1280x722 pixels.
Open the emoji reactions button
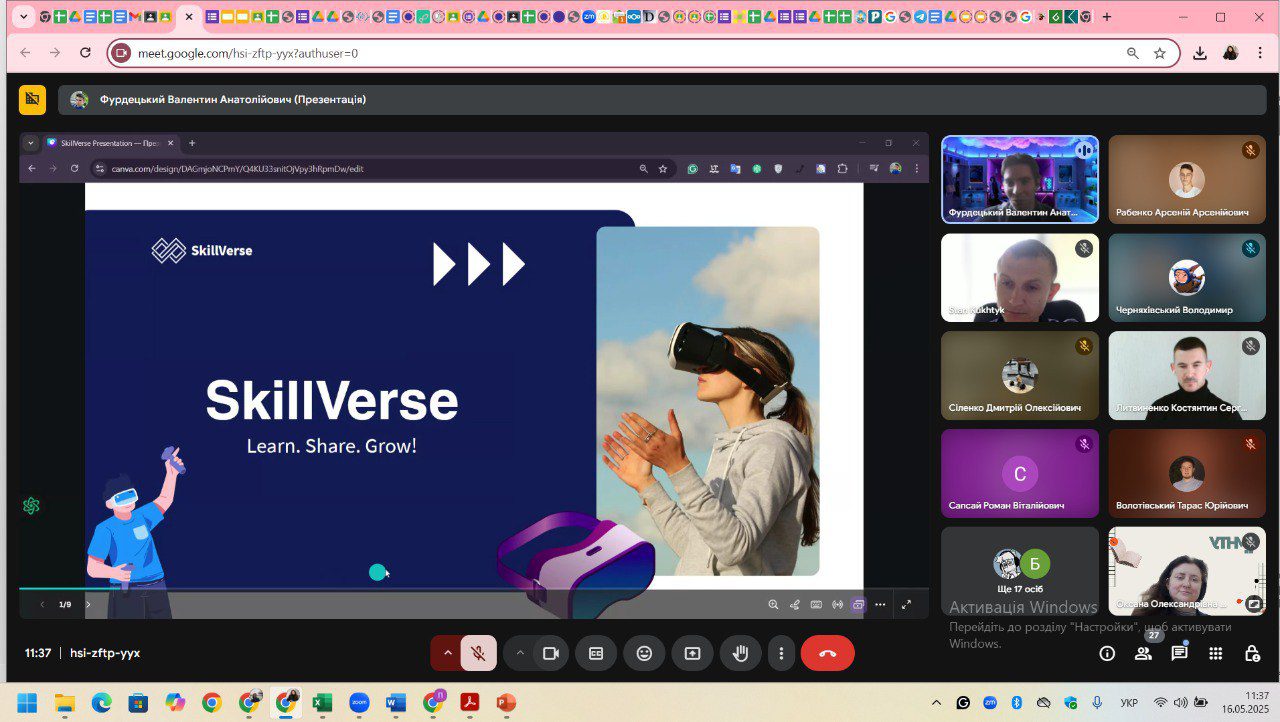click(644, 653)
